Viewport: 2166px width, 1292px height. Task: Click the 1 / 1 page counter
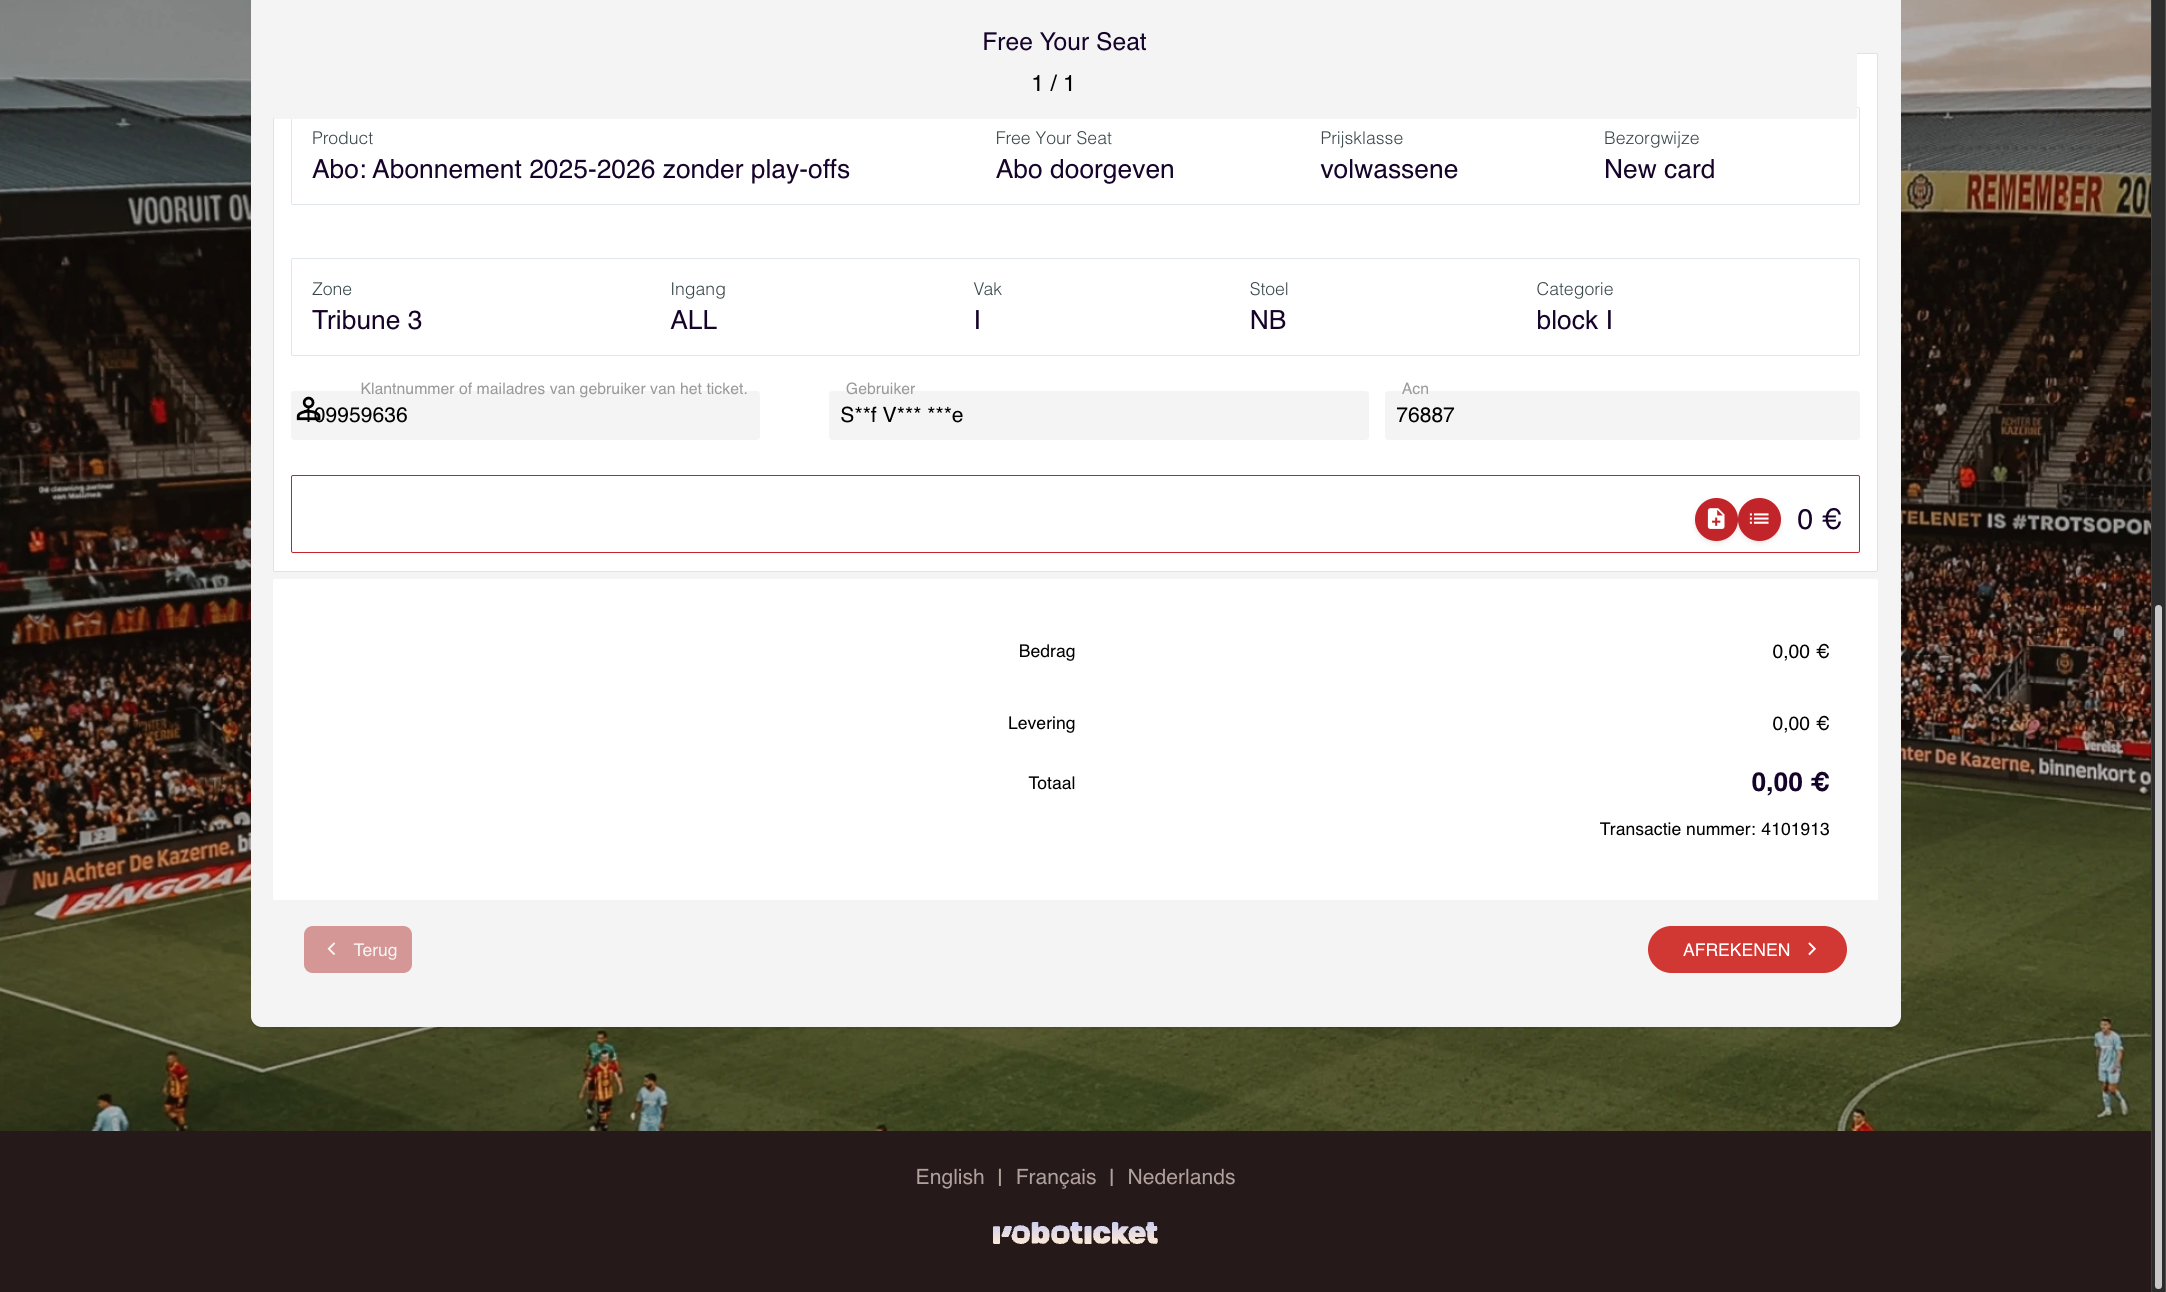point(1053,84)
